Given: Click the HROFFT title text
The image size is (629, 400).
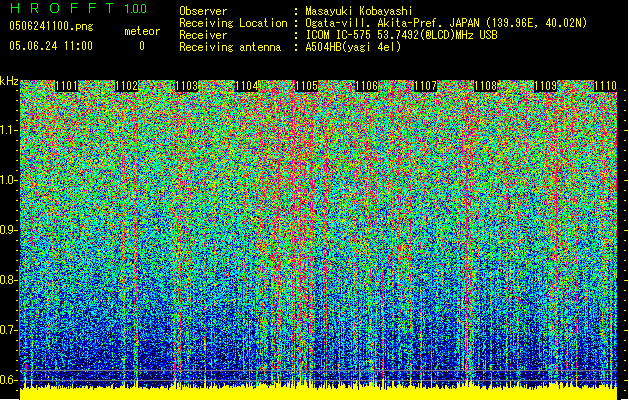Looking at the screenshot, I should 62,8.
